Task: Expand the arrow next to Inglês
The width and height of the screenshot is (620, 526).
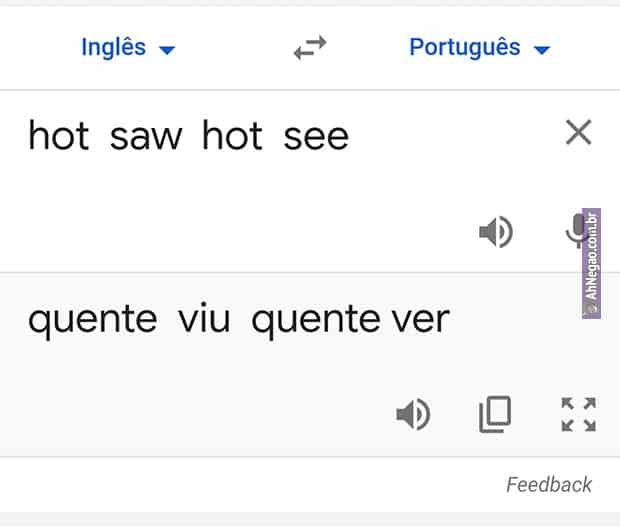Action: (167, 50)
